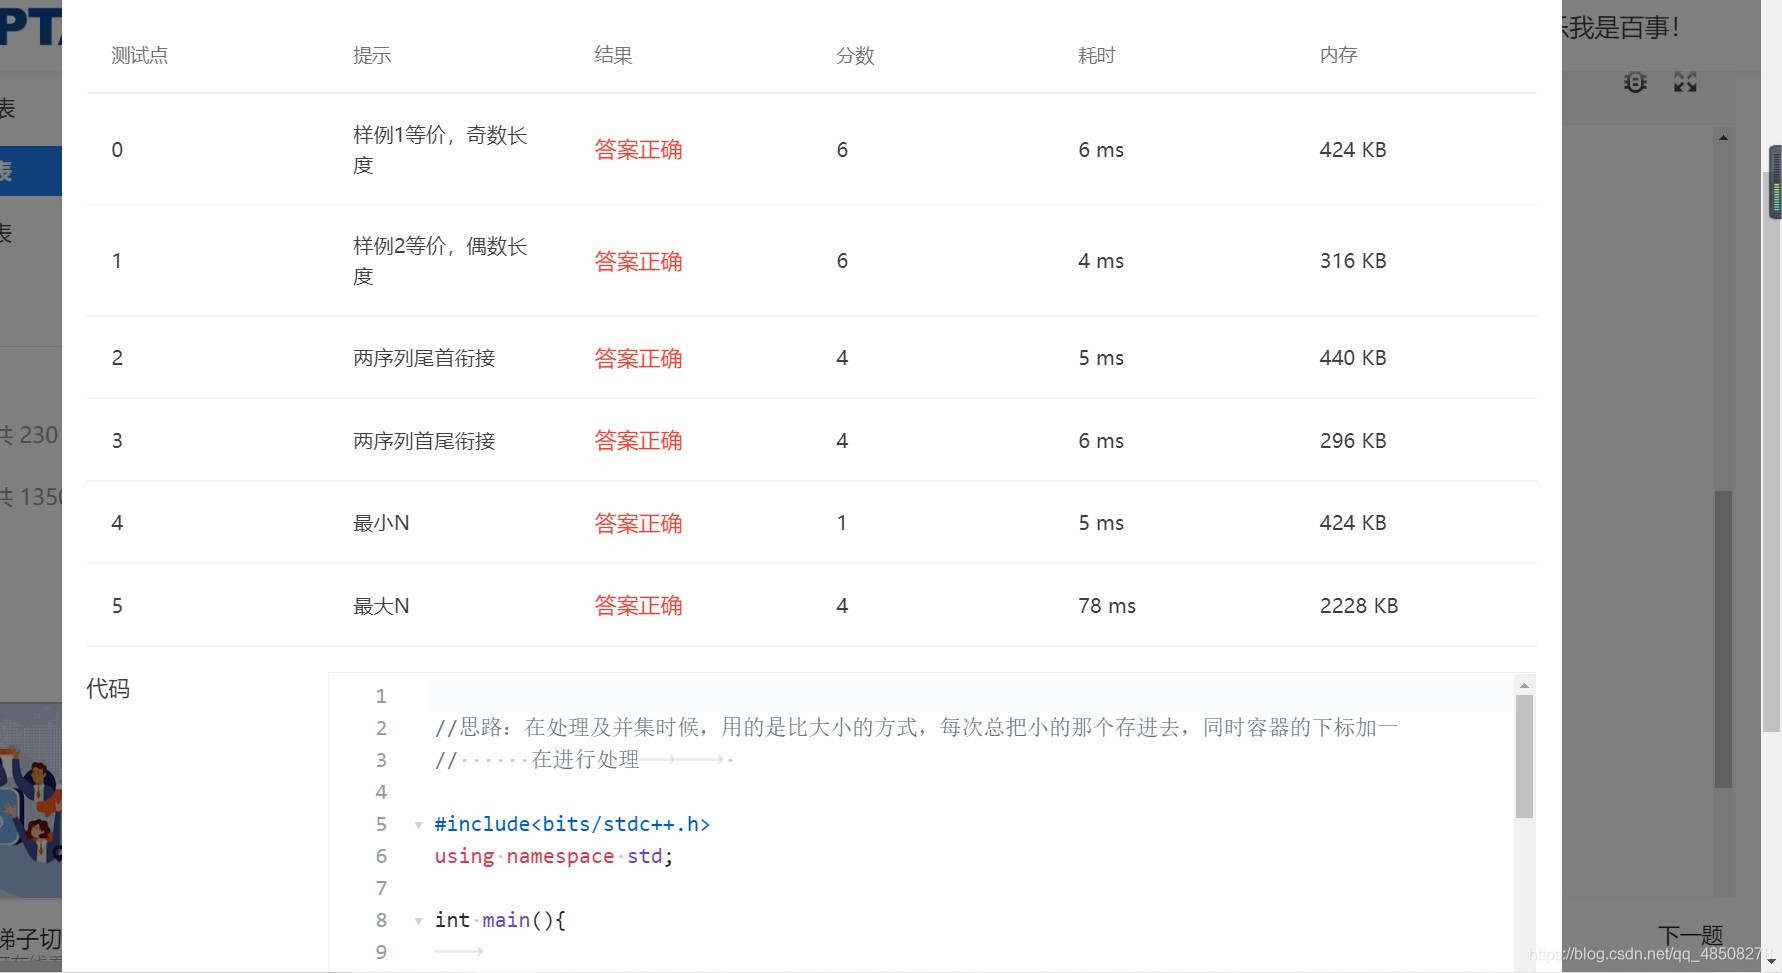Click 答案正确 for test point 1
The image size is (1782, 973).
click(638, 261)
